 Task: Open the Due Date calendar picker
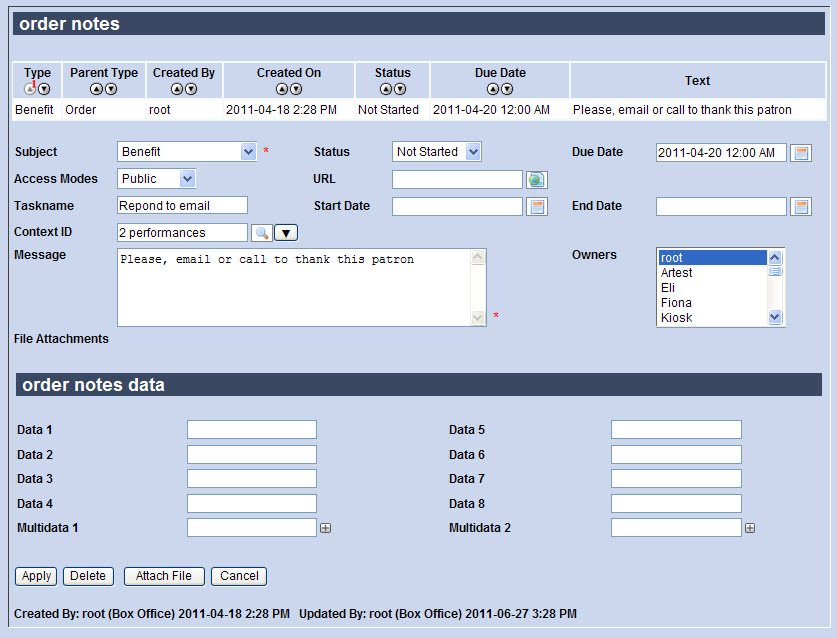click(801, 153)
